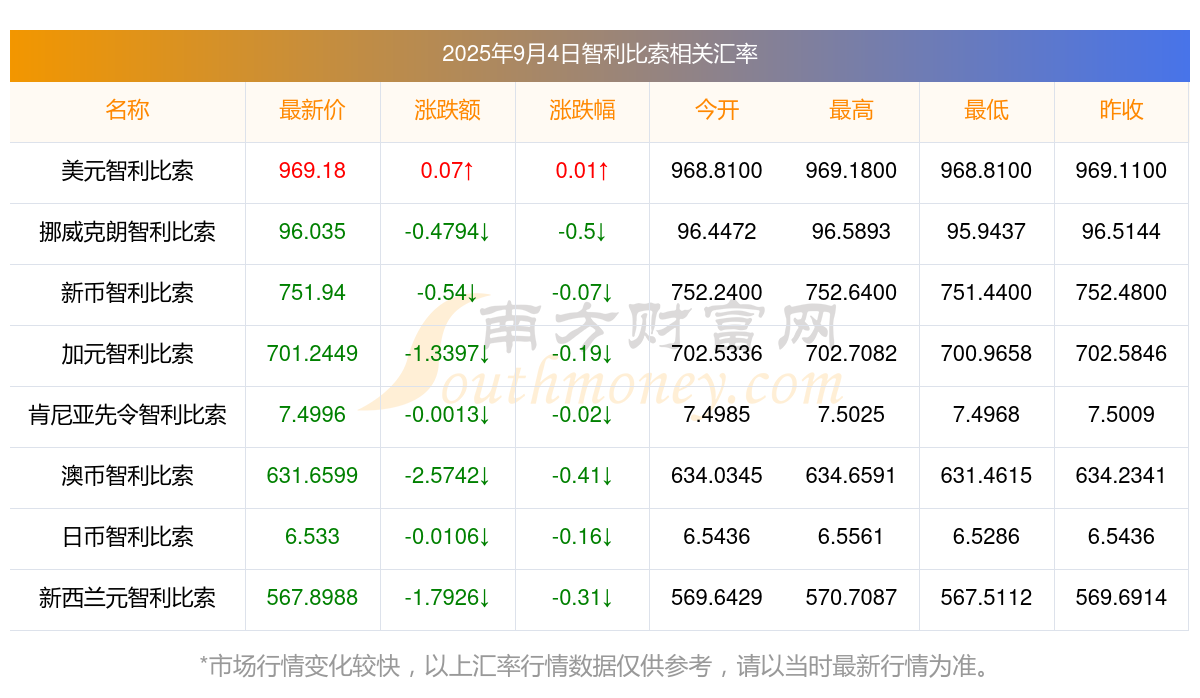Click the low value 6.5286
This screenshot has width=1200, height=698.
[x=986, y=537]
